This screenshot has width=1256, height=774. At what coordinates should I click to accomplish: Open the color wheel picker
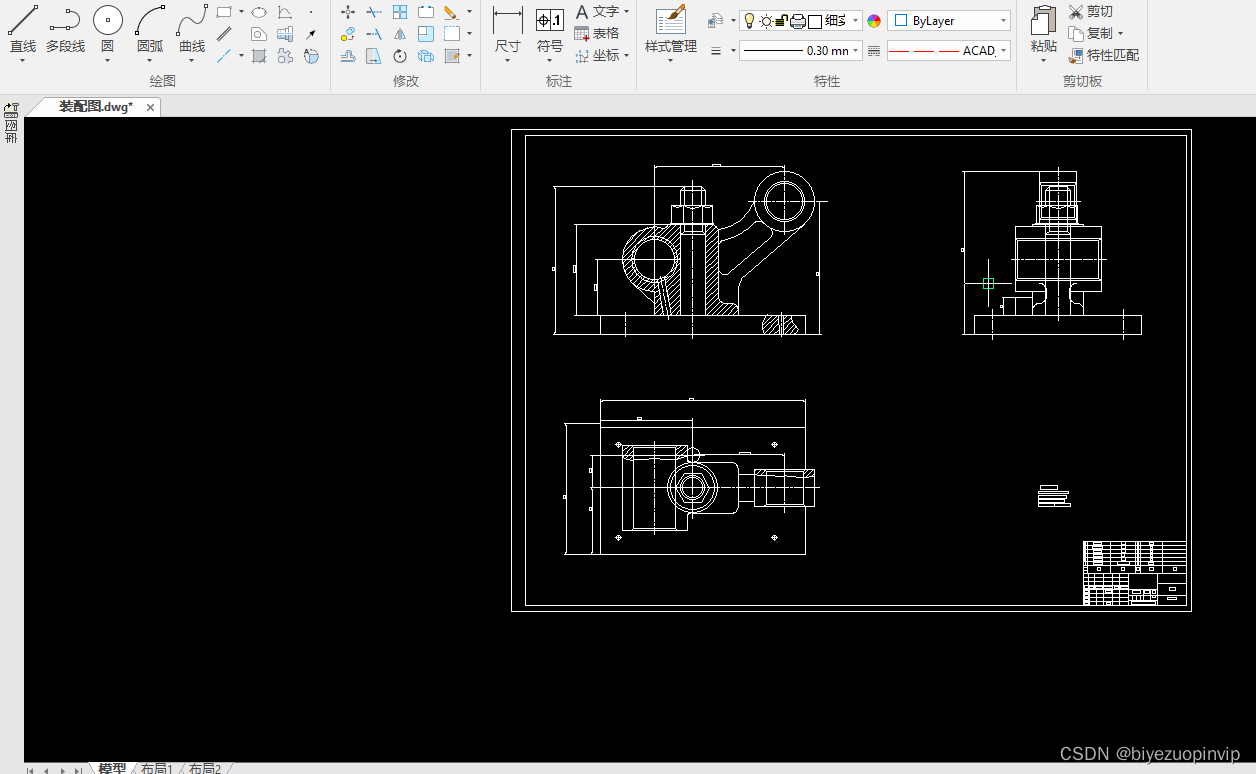pyautogui.click(x=874, y=21)
